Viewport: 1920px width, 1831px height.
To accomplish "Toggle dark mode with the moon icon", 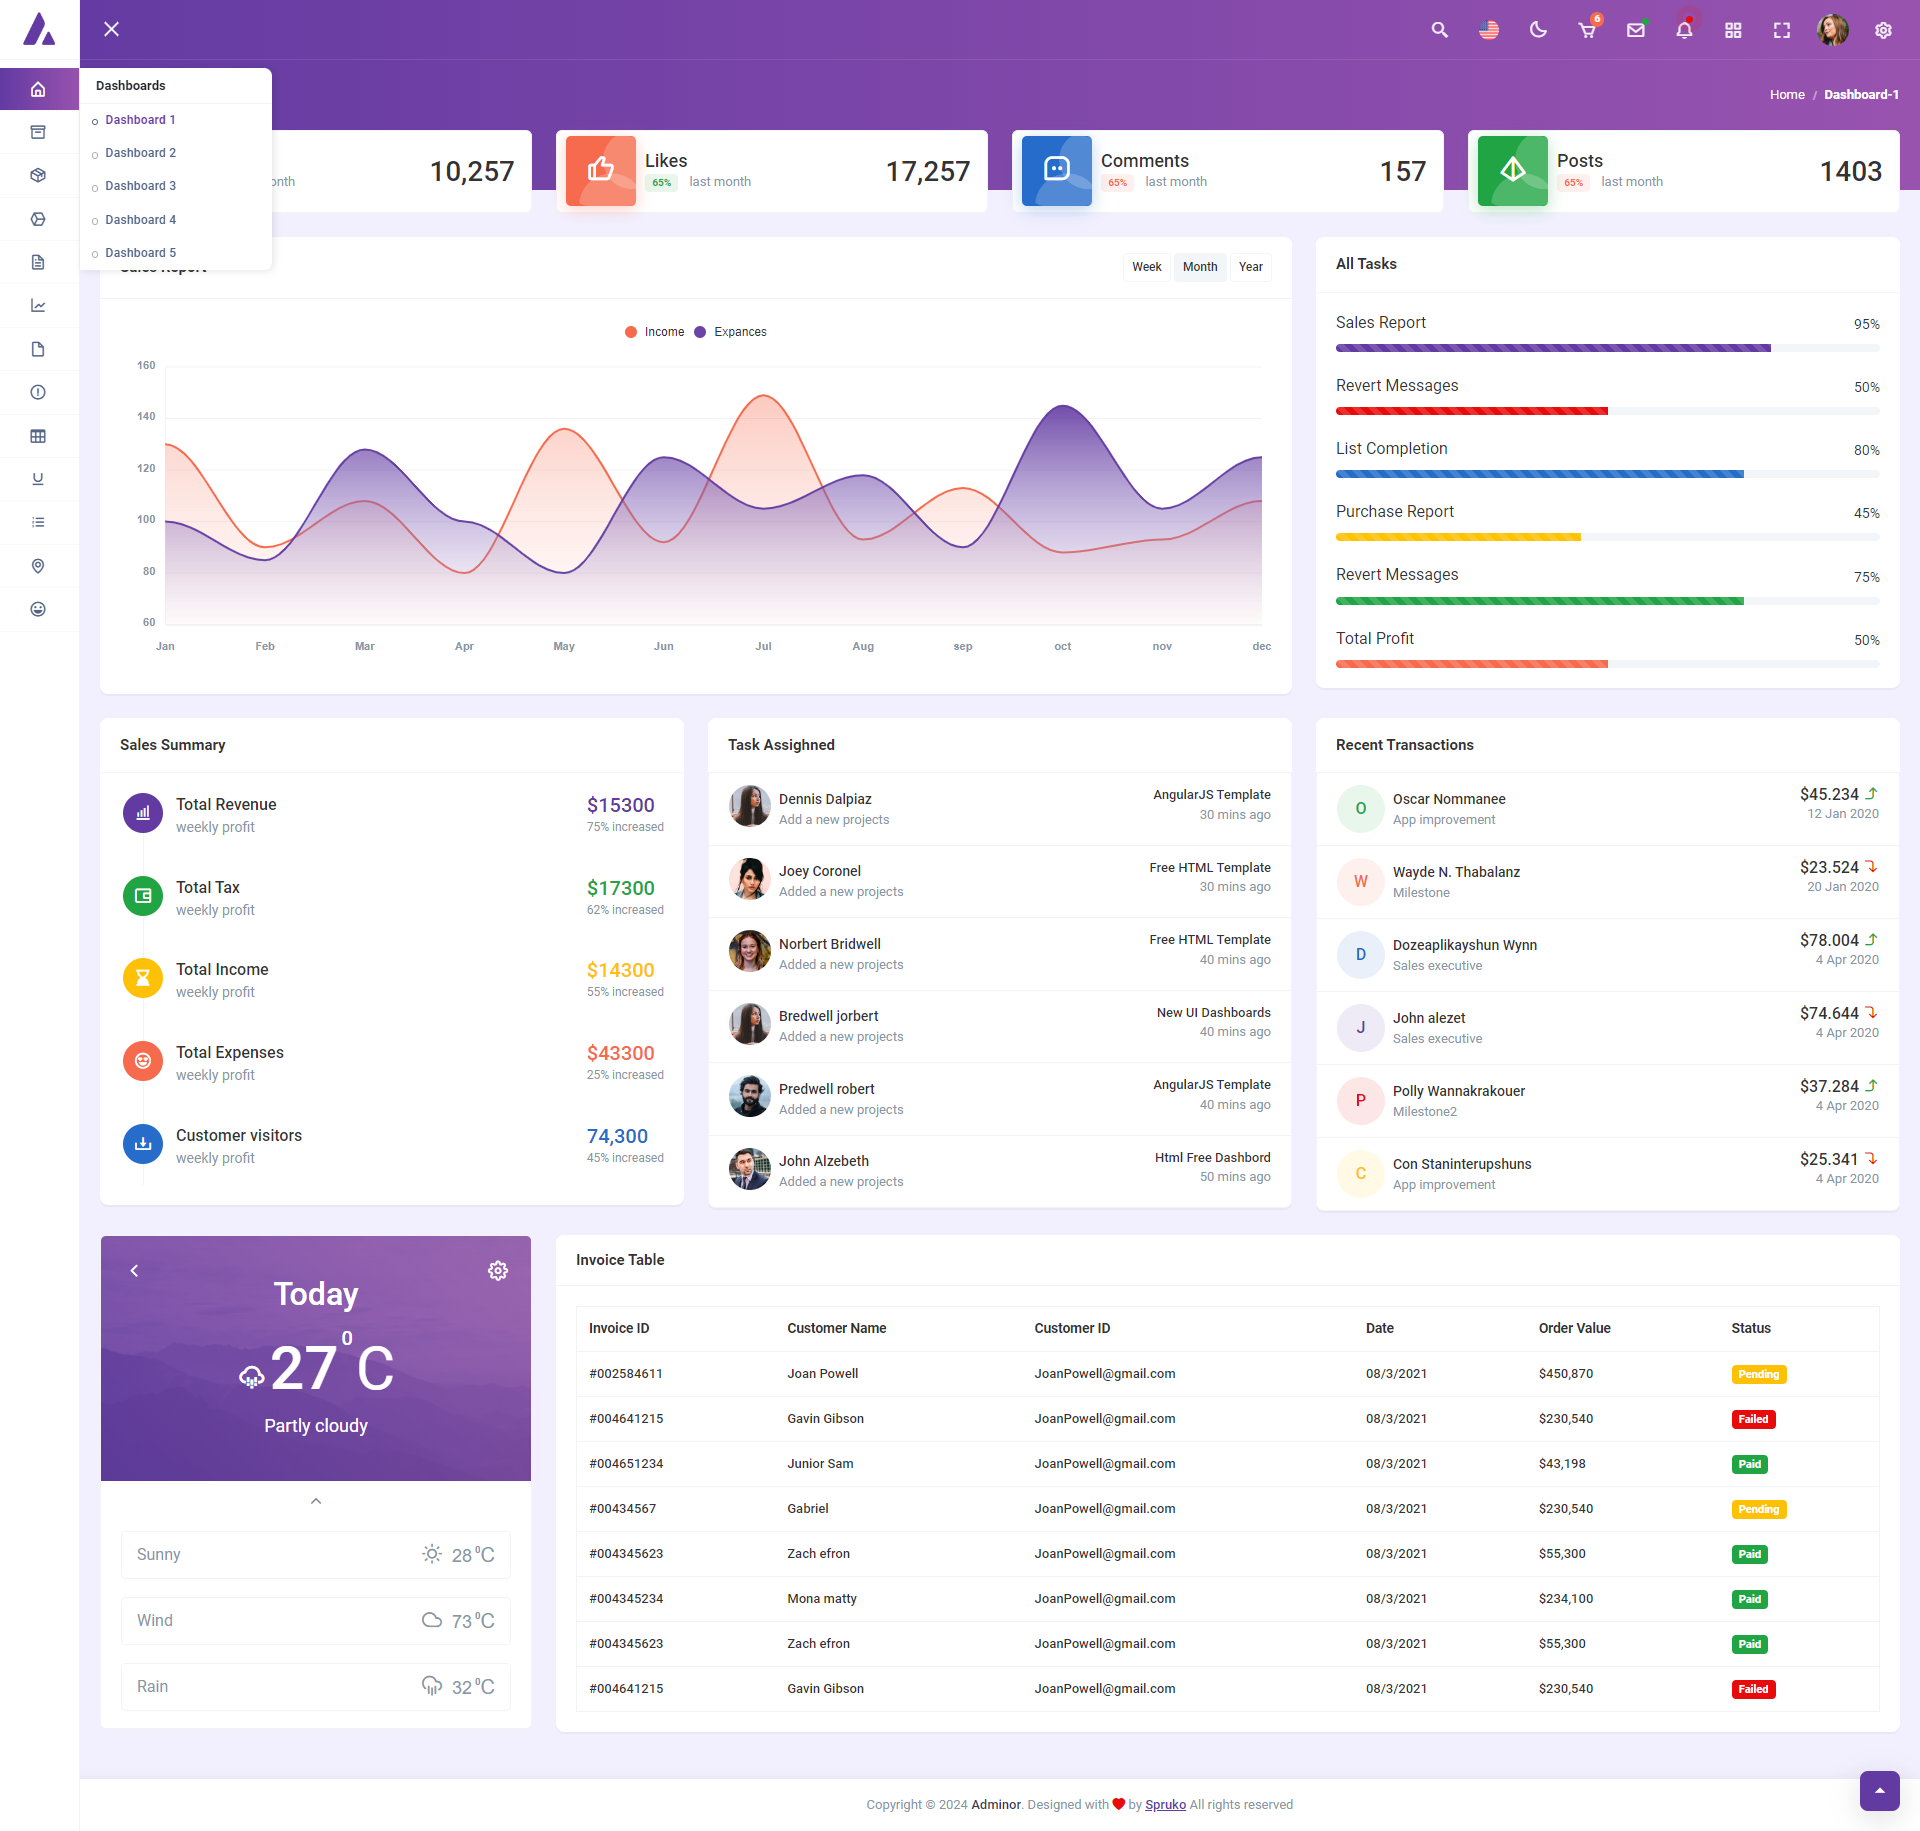I will pyautogui.click(x=1538, y=30).
